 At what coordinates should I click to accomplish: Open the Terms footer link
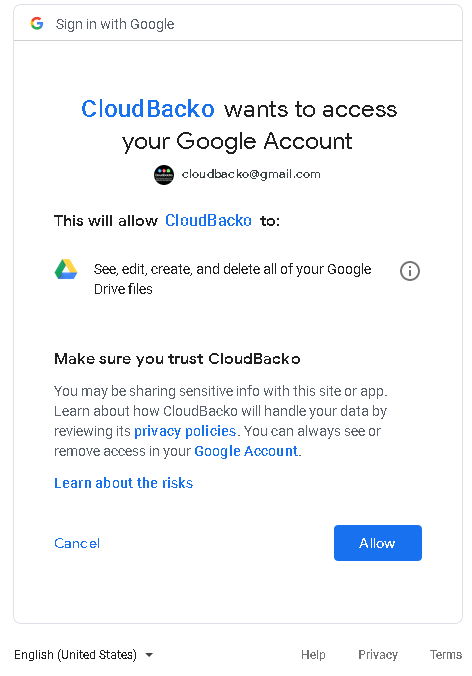coord(446,654)
